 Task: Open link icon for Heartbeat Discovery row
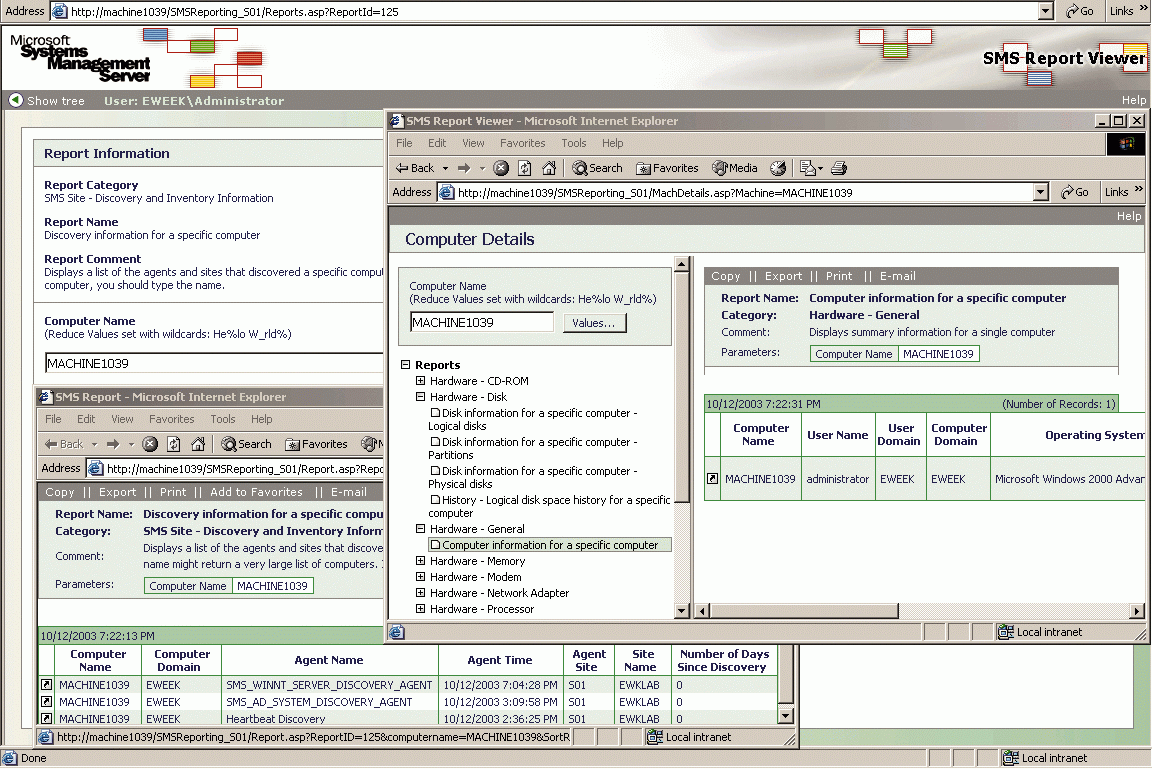[x=46, y=719]
